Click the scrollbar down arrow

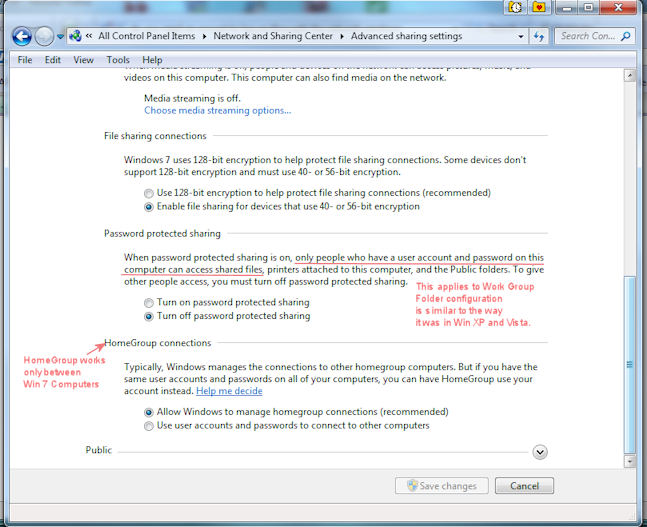(x=630, y=461)
